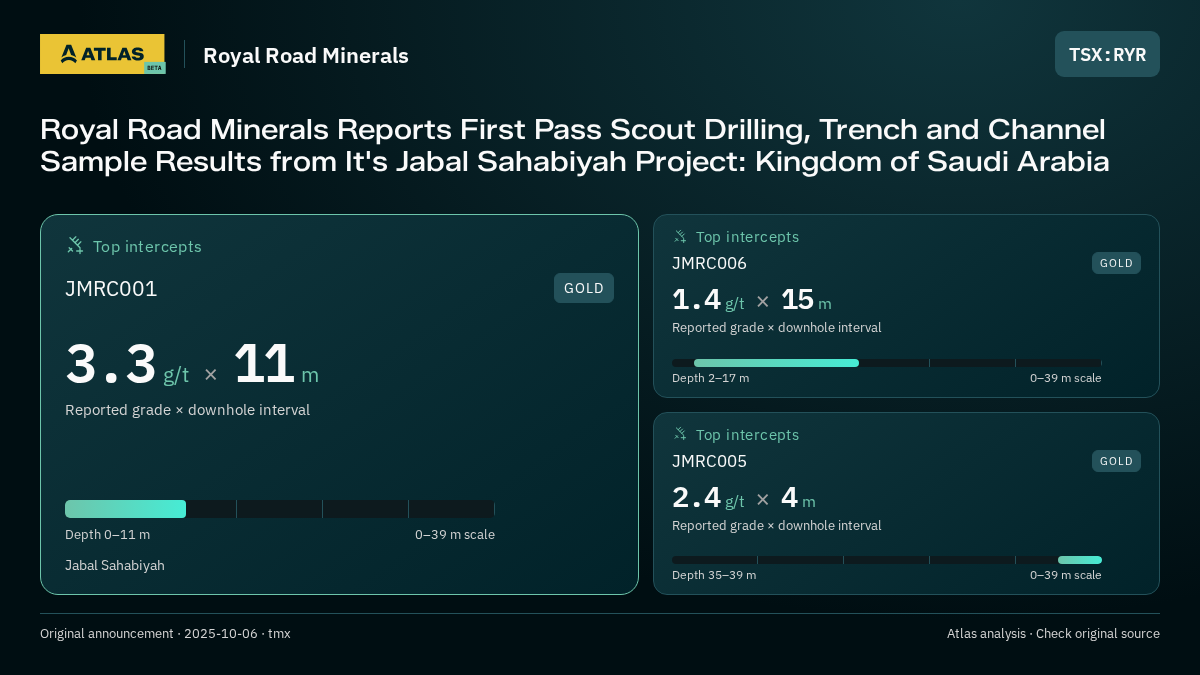Click the GOLD tag on the JMRC006 card
Image resolution: width=1200 pixels, height=675 pixels.
point(1116,263)
